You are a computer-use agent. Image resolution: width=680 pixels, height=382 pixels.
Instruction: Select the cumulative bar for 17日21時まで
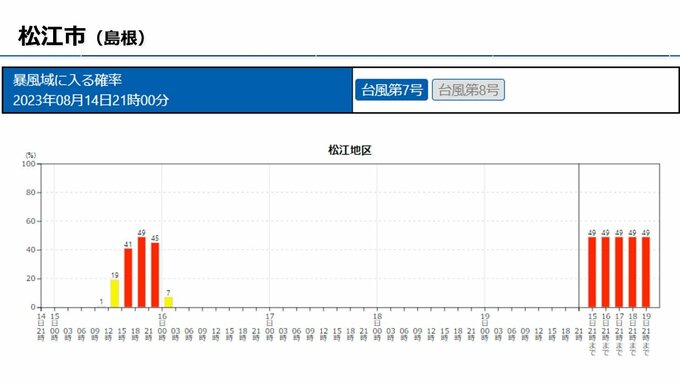[x=619, y=272]
